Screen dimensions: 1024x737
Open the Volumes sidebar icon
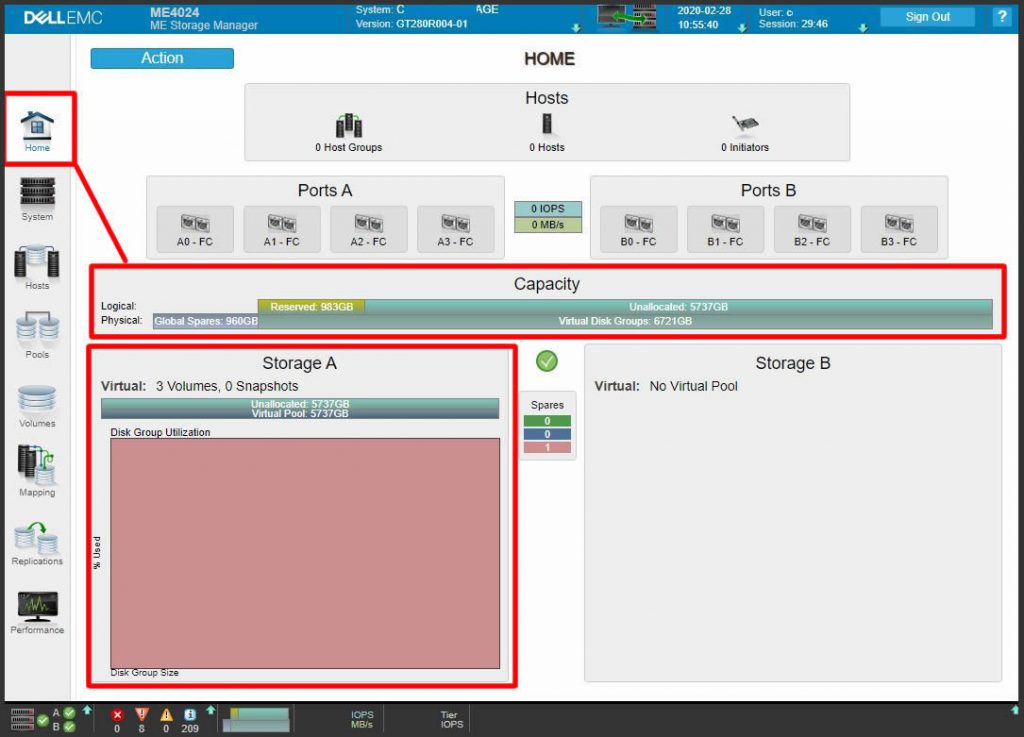click(x=37, y=406)
